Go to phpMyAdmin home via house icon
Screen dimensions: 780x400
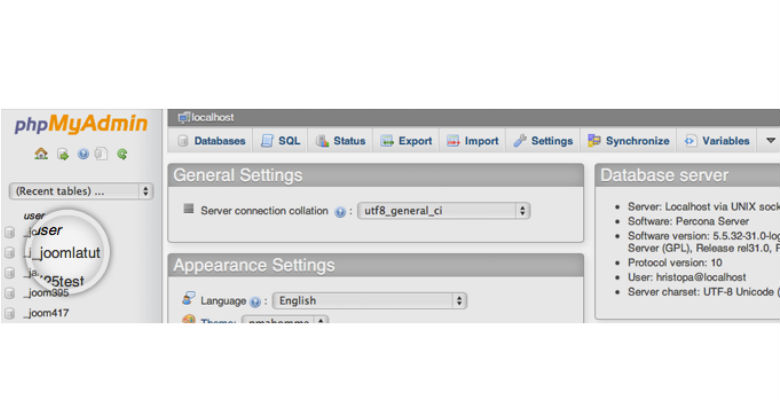coord(41,154)
